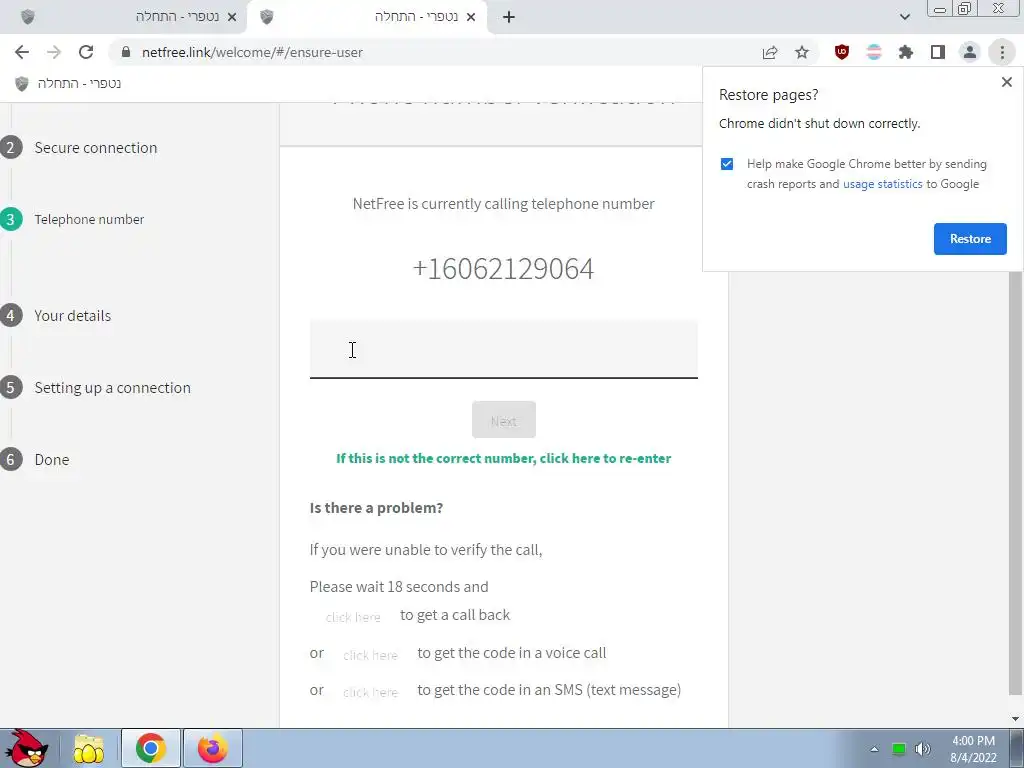Click the verification code input field
Screen dimensions: 1024x768
point(504,349)
